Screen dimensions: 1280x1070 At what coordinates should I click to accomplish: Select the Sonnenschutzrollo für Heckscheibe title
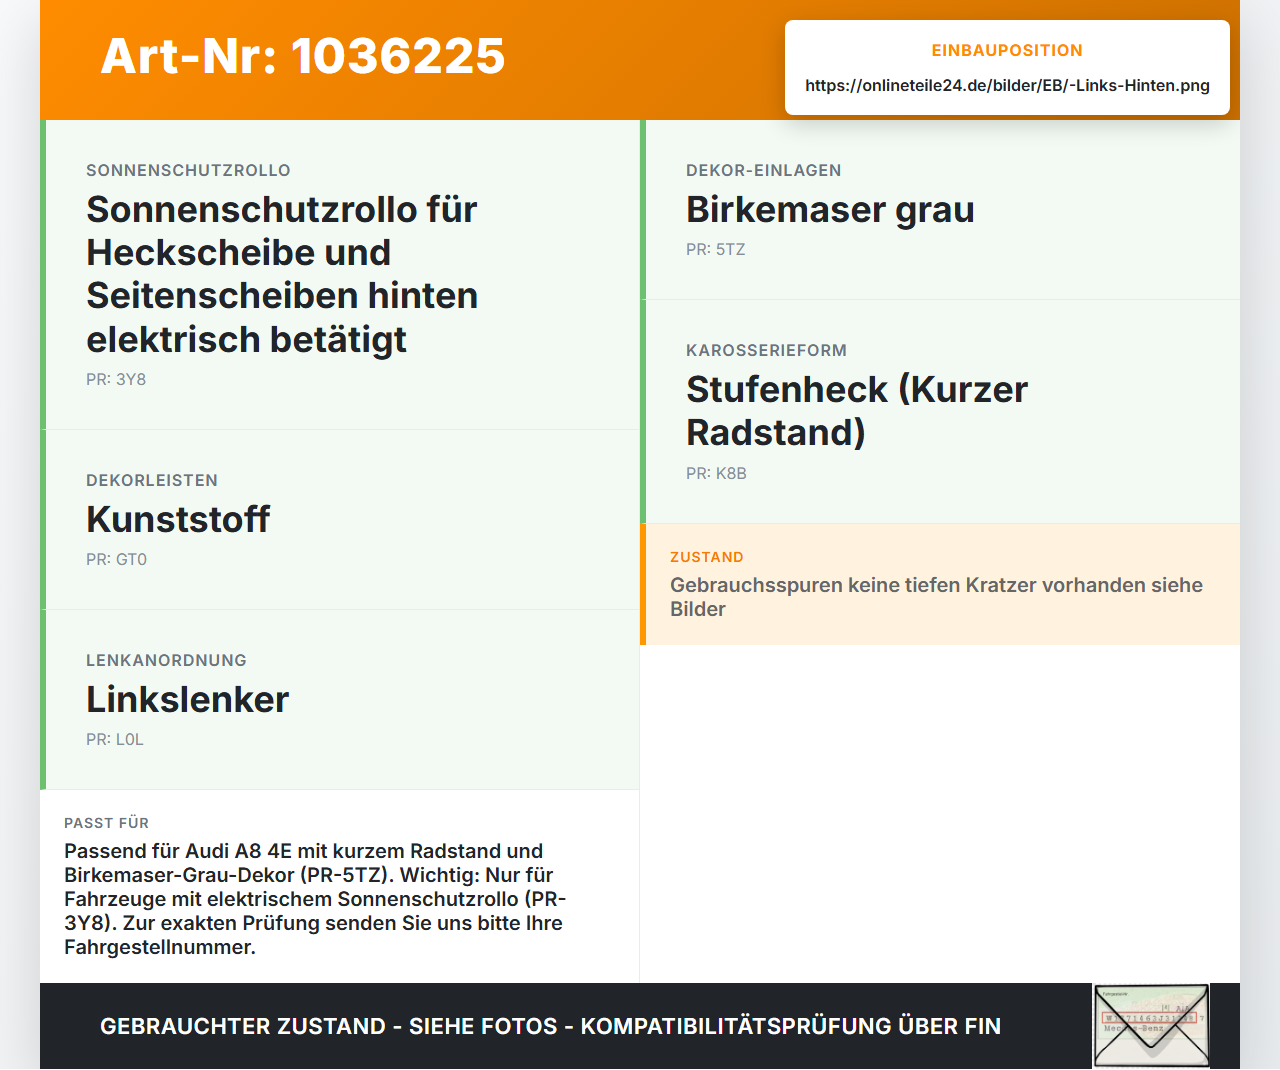(x=282, y=274)
